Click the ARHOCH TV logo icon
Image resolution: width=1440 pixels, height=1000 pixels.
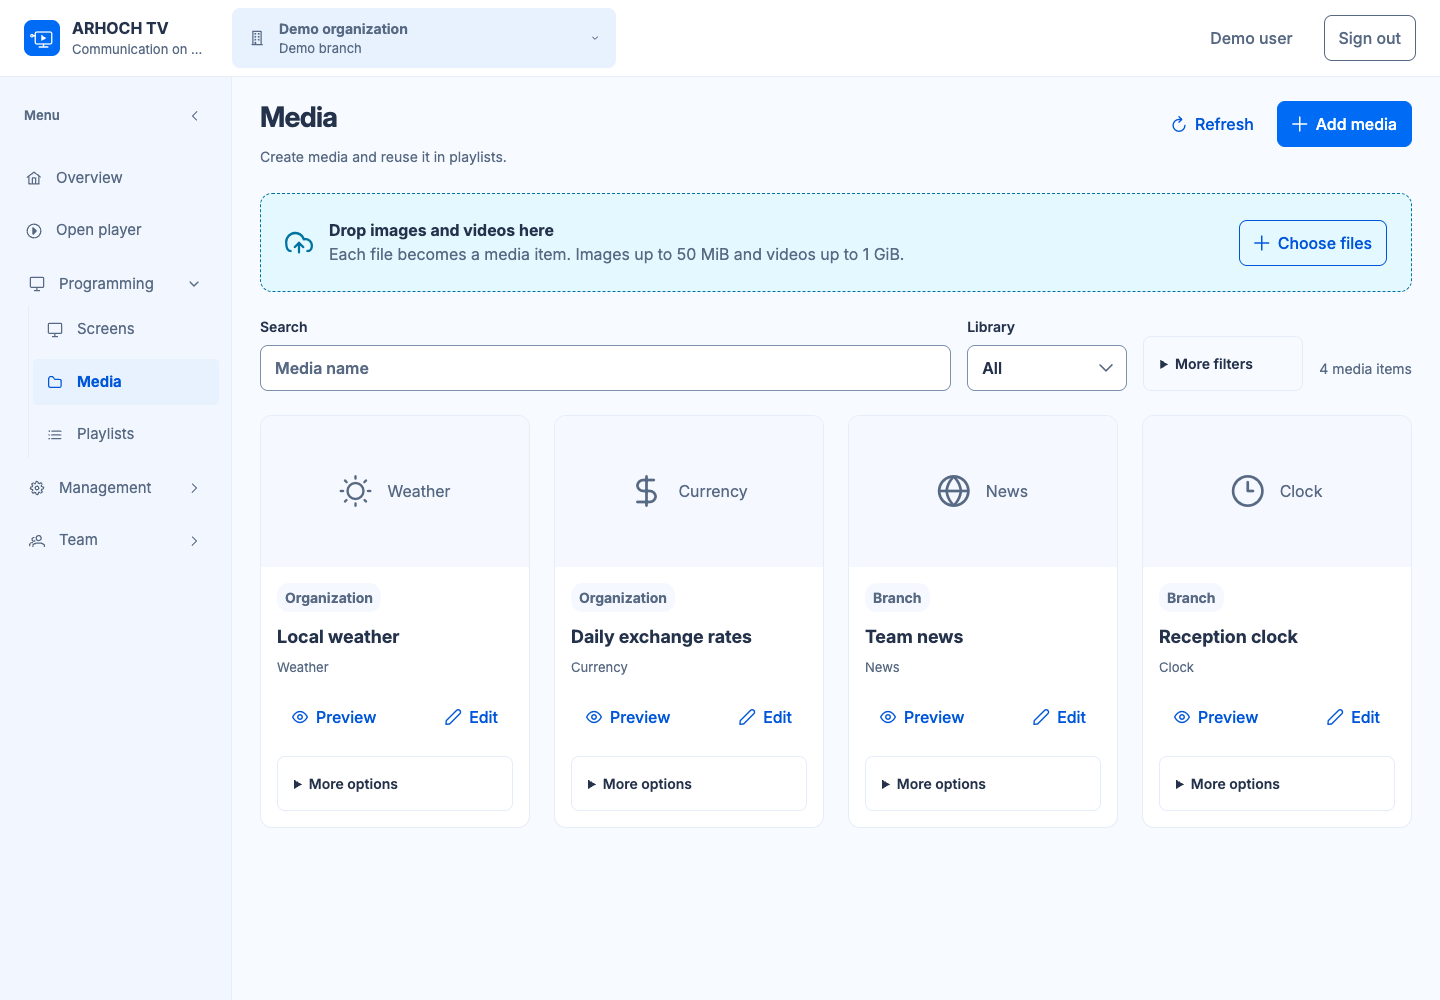pyautogui.click(x=42, y=38)
